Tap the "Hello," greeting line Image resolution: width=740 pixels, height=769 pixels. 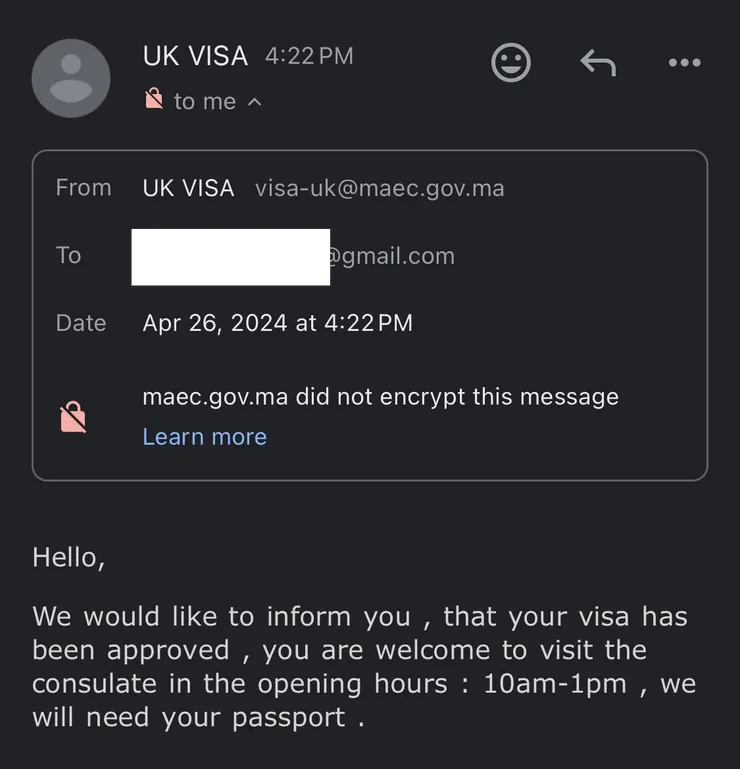[x=69, y=557]
